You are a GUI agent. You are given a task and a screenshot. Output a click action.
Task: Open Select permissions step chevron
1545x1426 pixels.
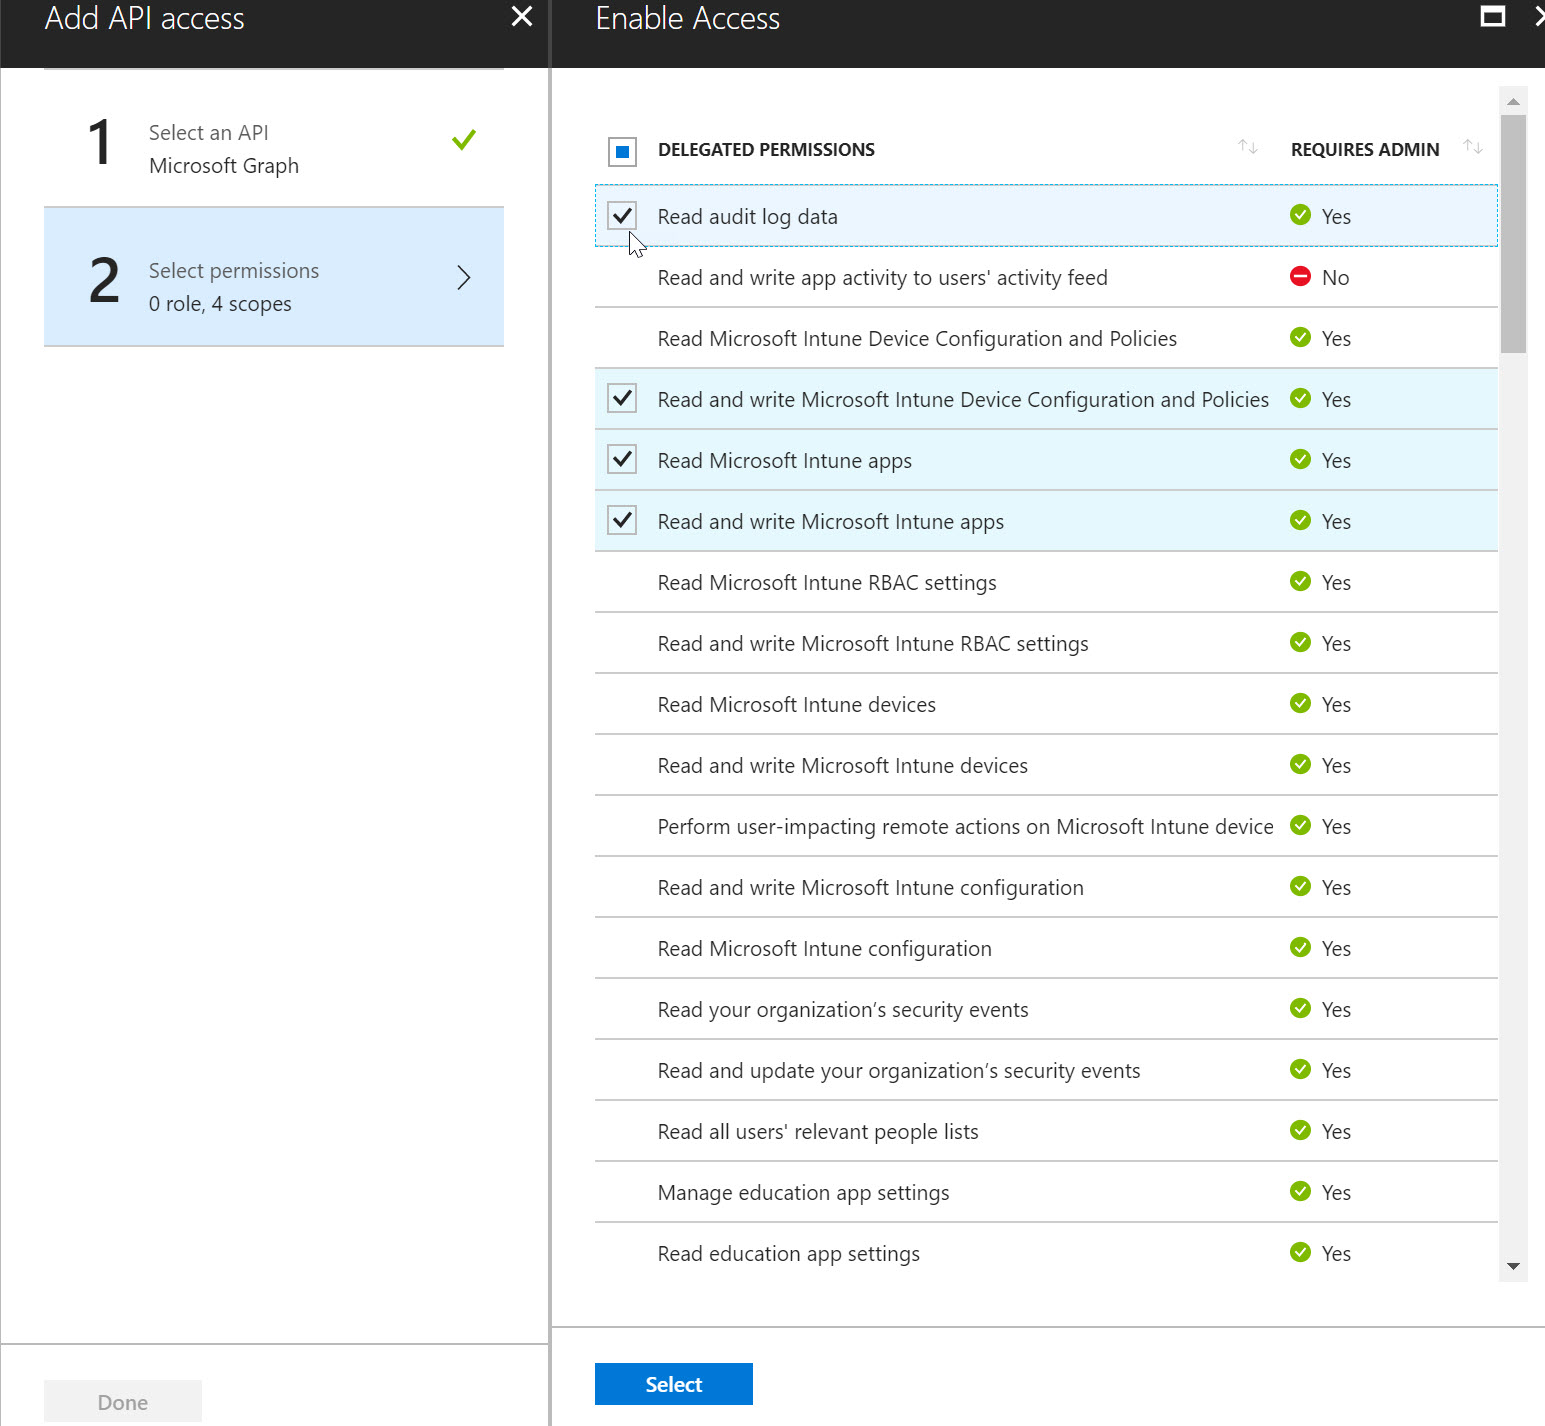[463, 278]
